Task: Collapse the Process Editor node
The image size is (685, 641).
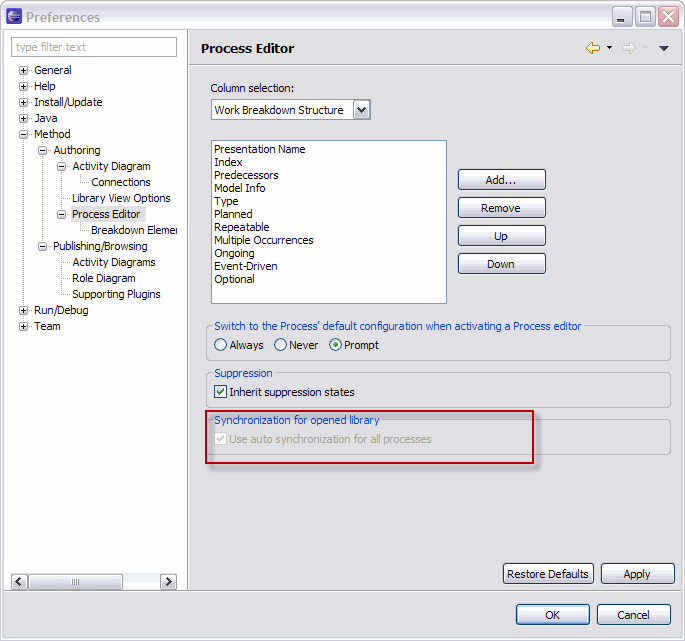Action: (62, 215)
